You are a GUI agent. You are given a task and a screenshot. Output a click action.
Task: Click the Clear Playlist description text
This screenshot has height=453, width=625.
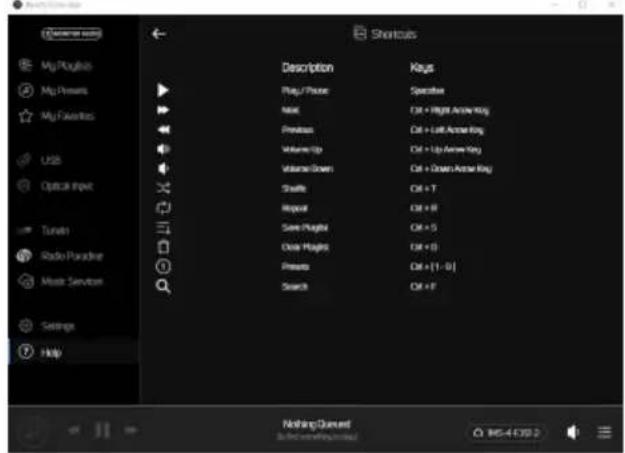[305, 247]
